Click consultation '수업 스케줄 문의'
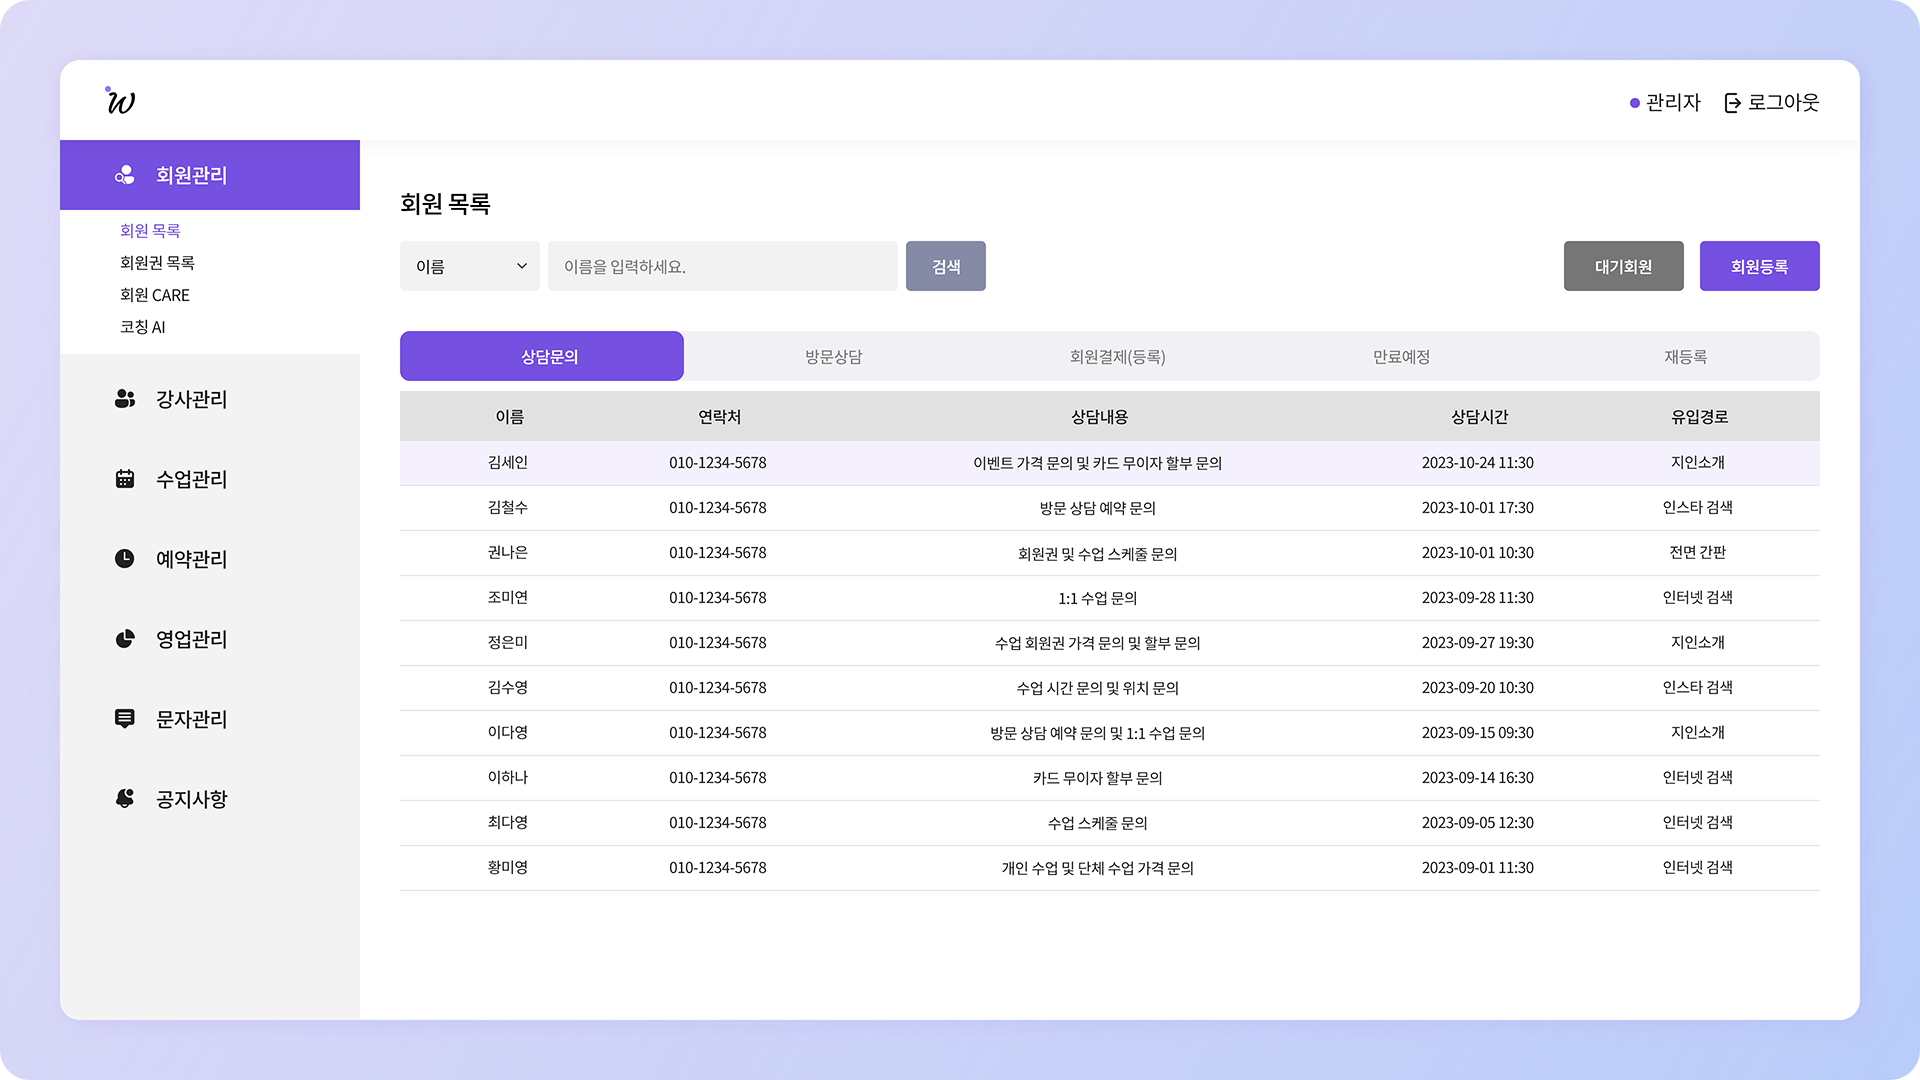 (1098, 823)
